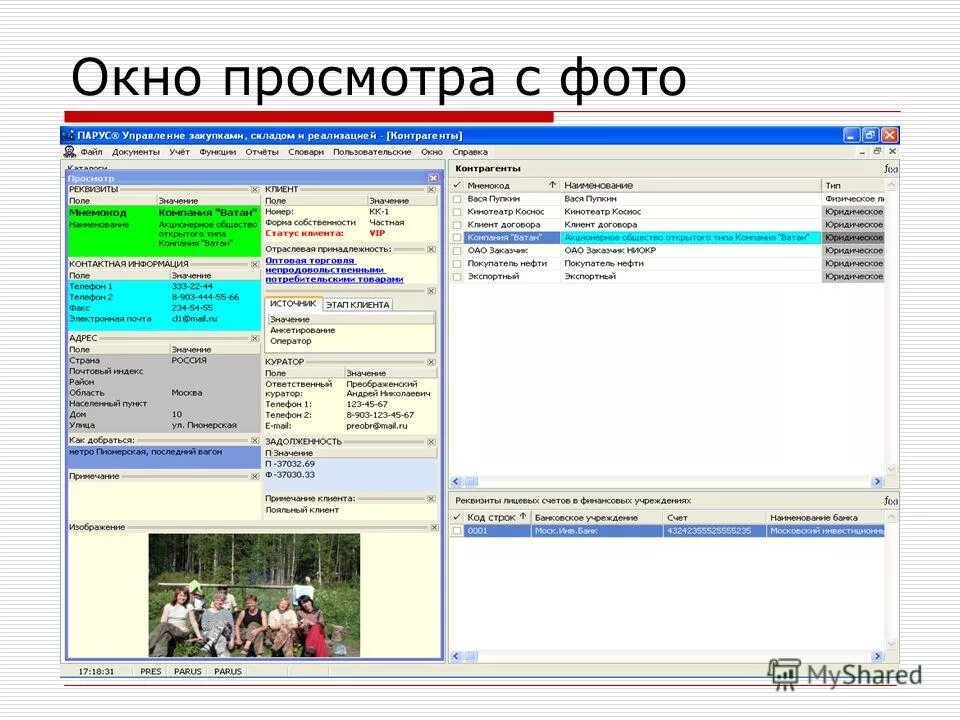Check the checkbox beside Покупатель нефти

coord(457,263)
